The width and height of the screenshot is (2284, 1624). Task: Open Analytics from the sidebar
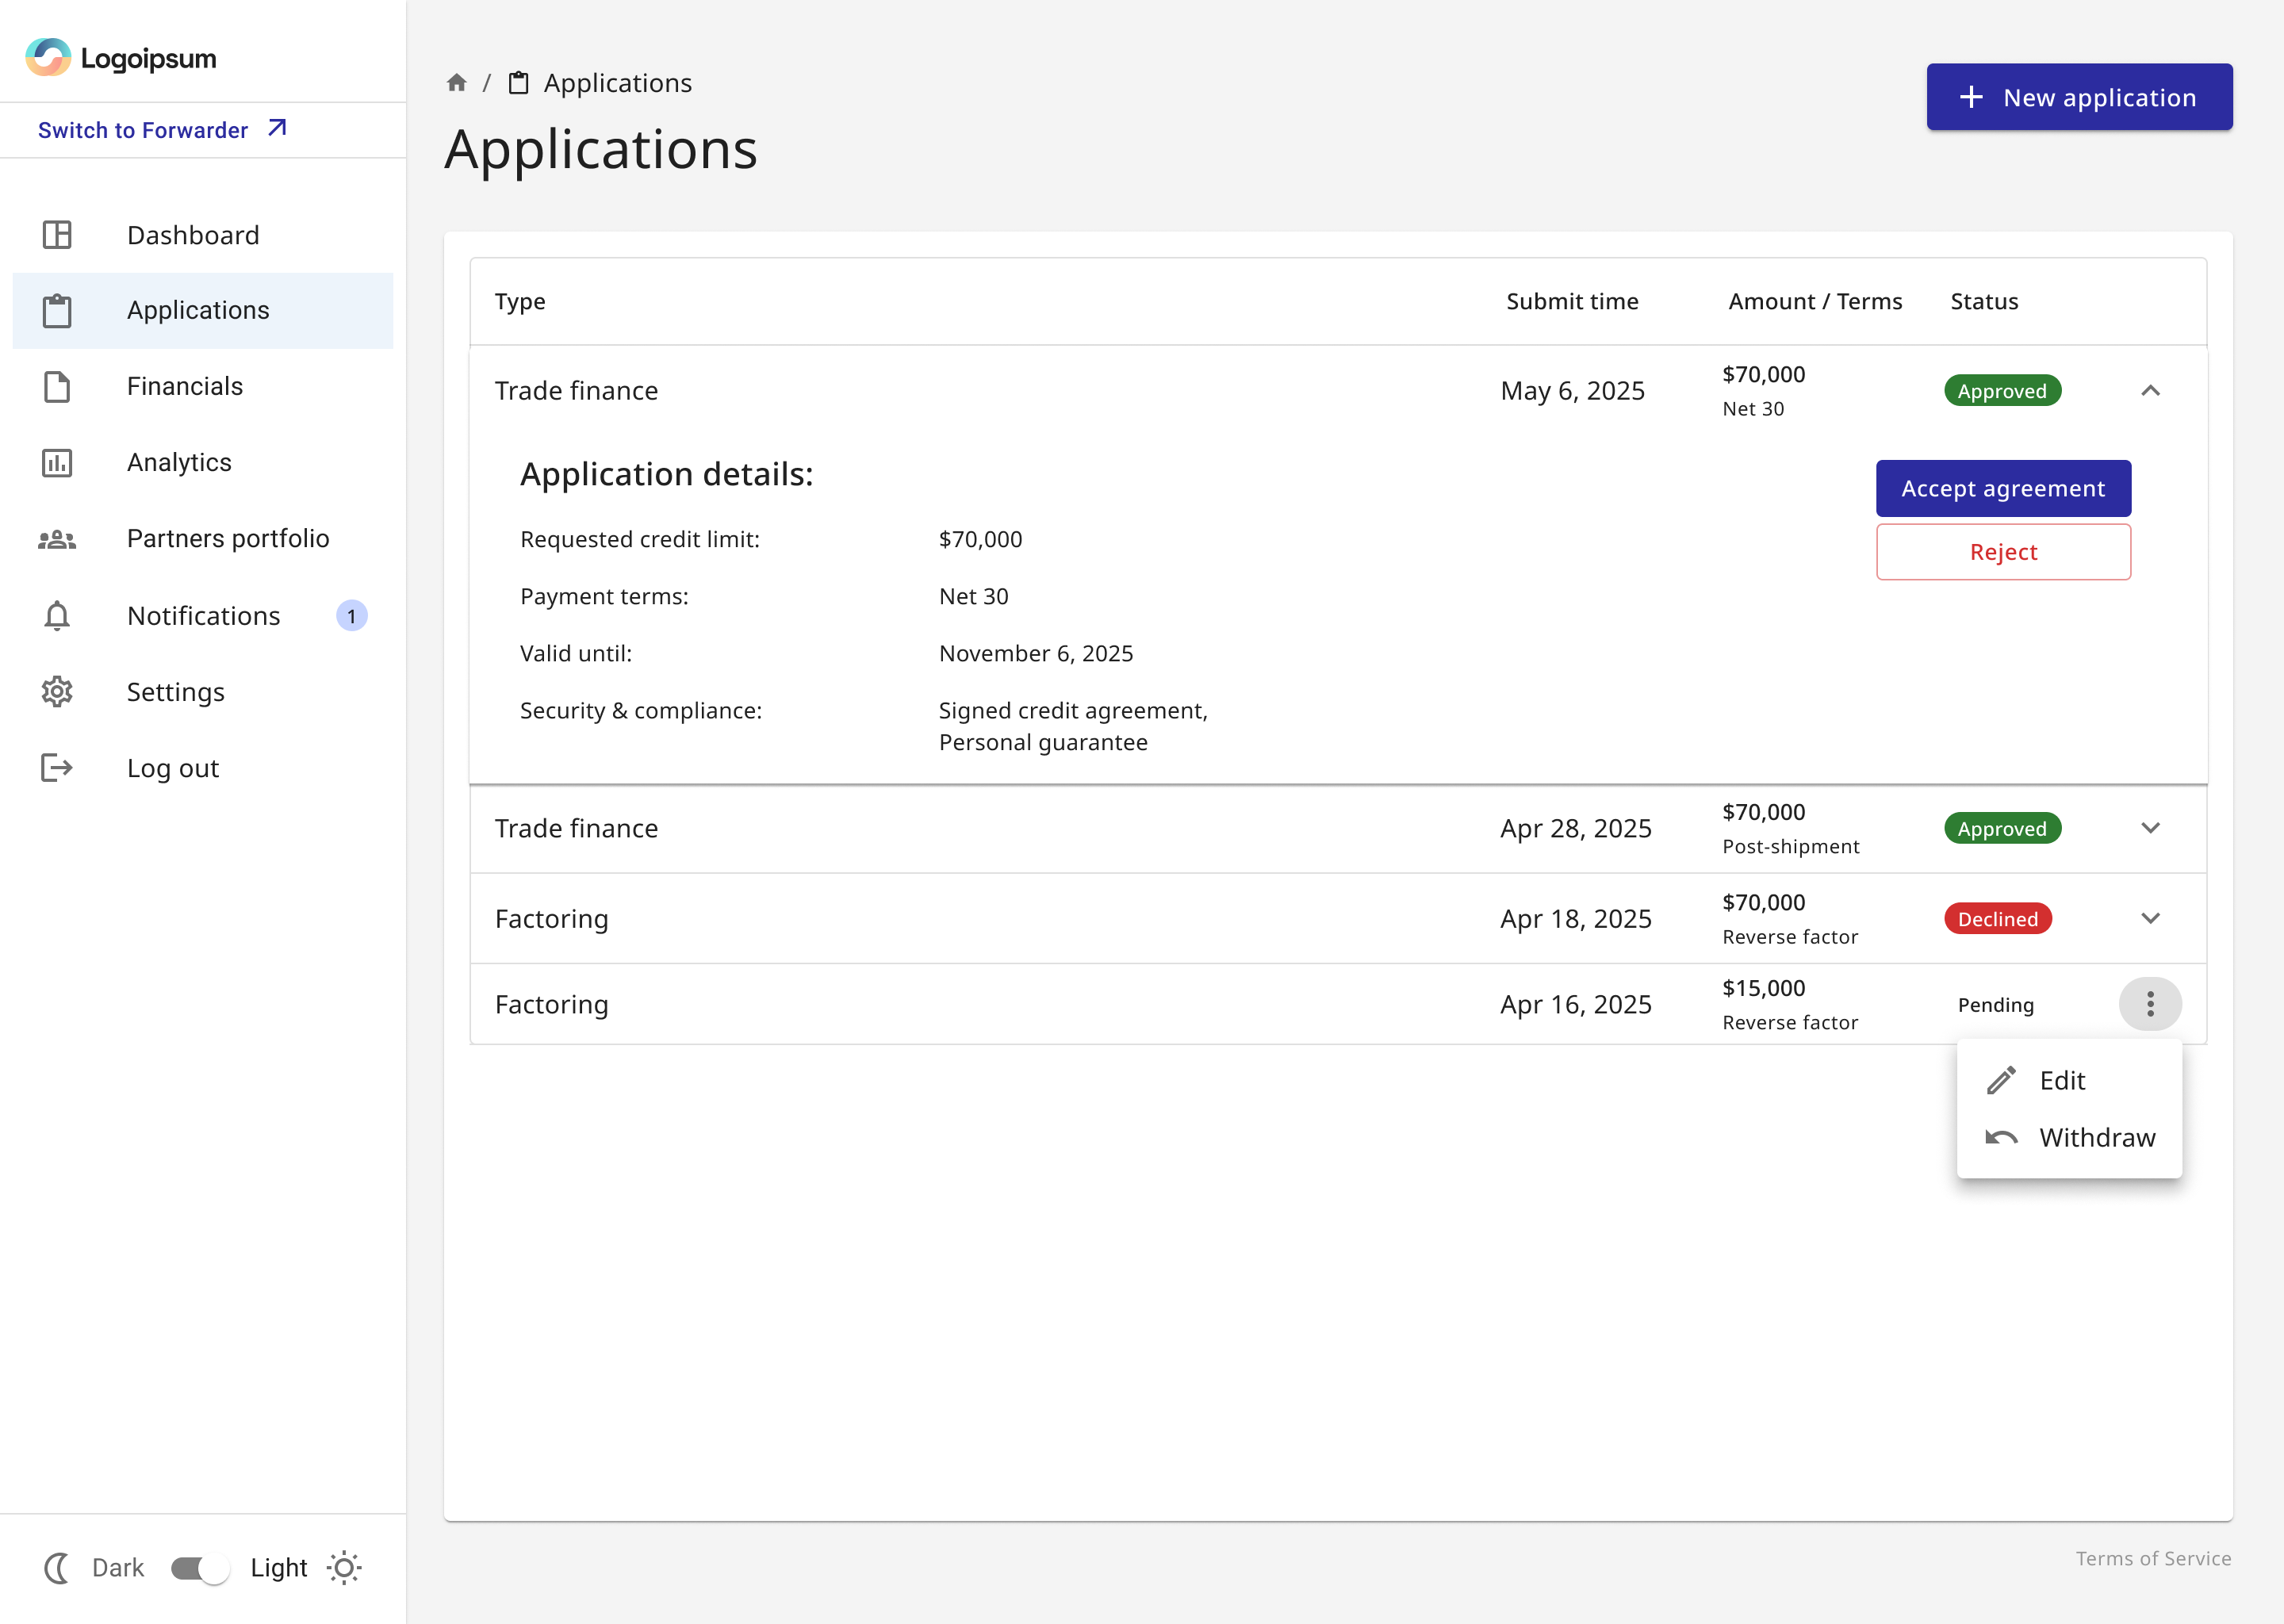click(x=203, y=463)
